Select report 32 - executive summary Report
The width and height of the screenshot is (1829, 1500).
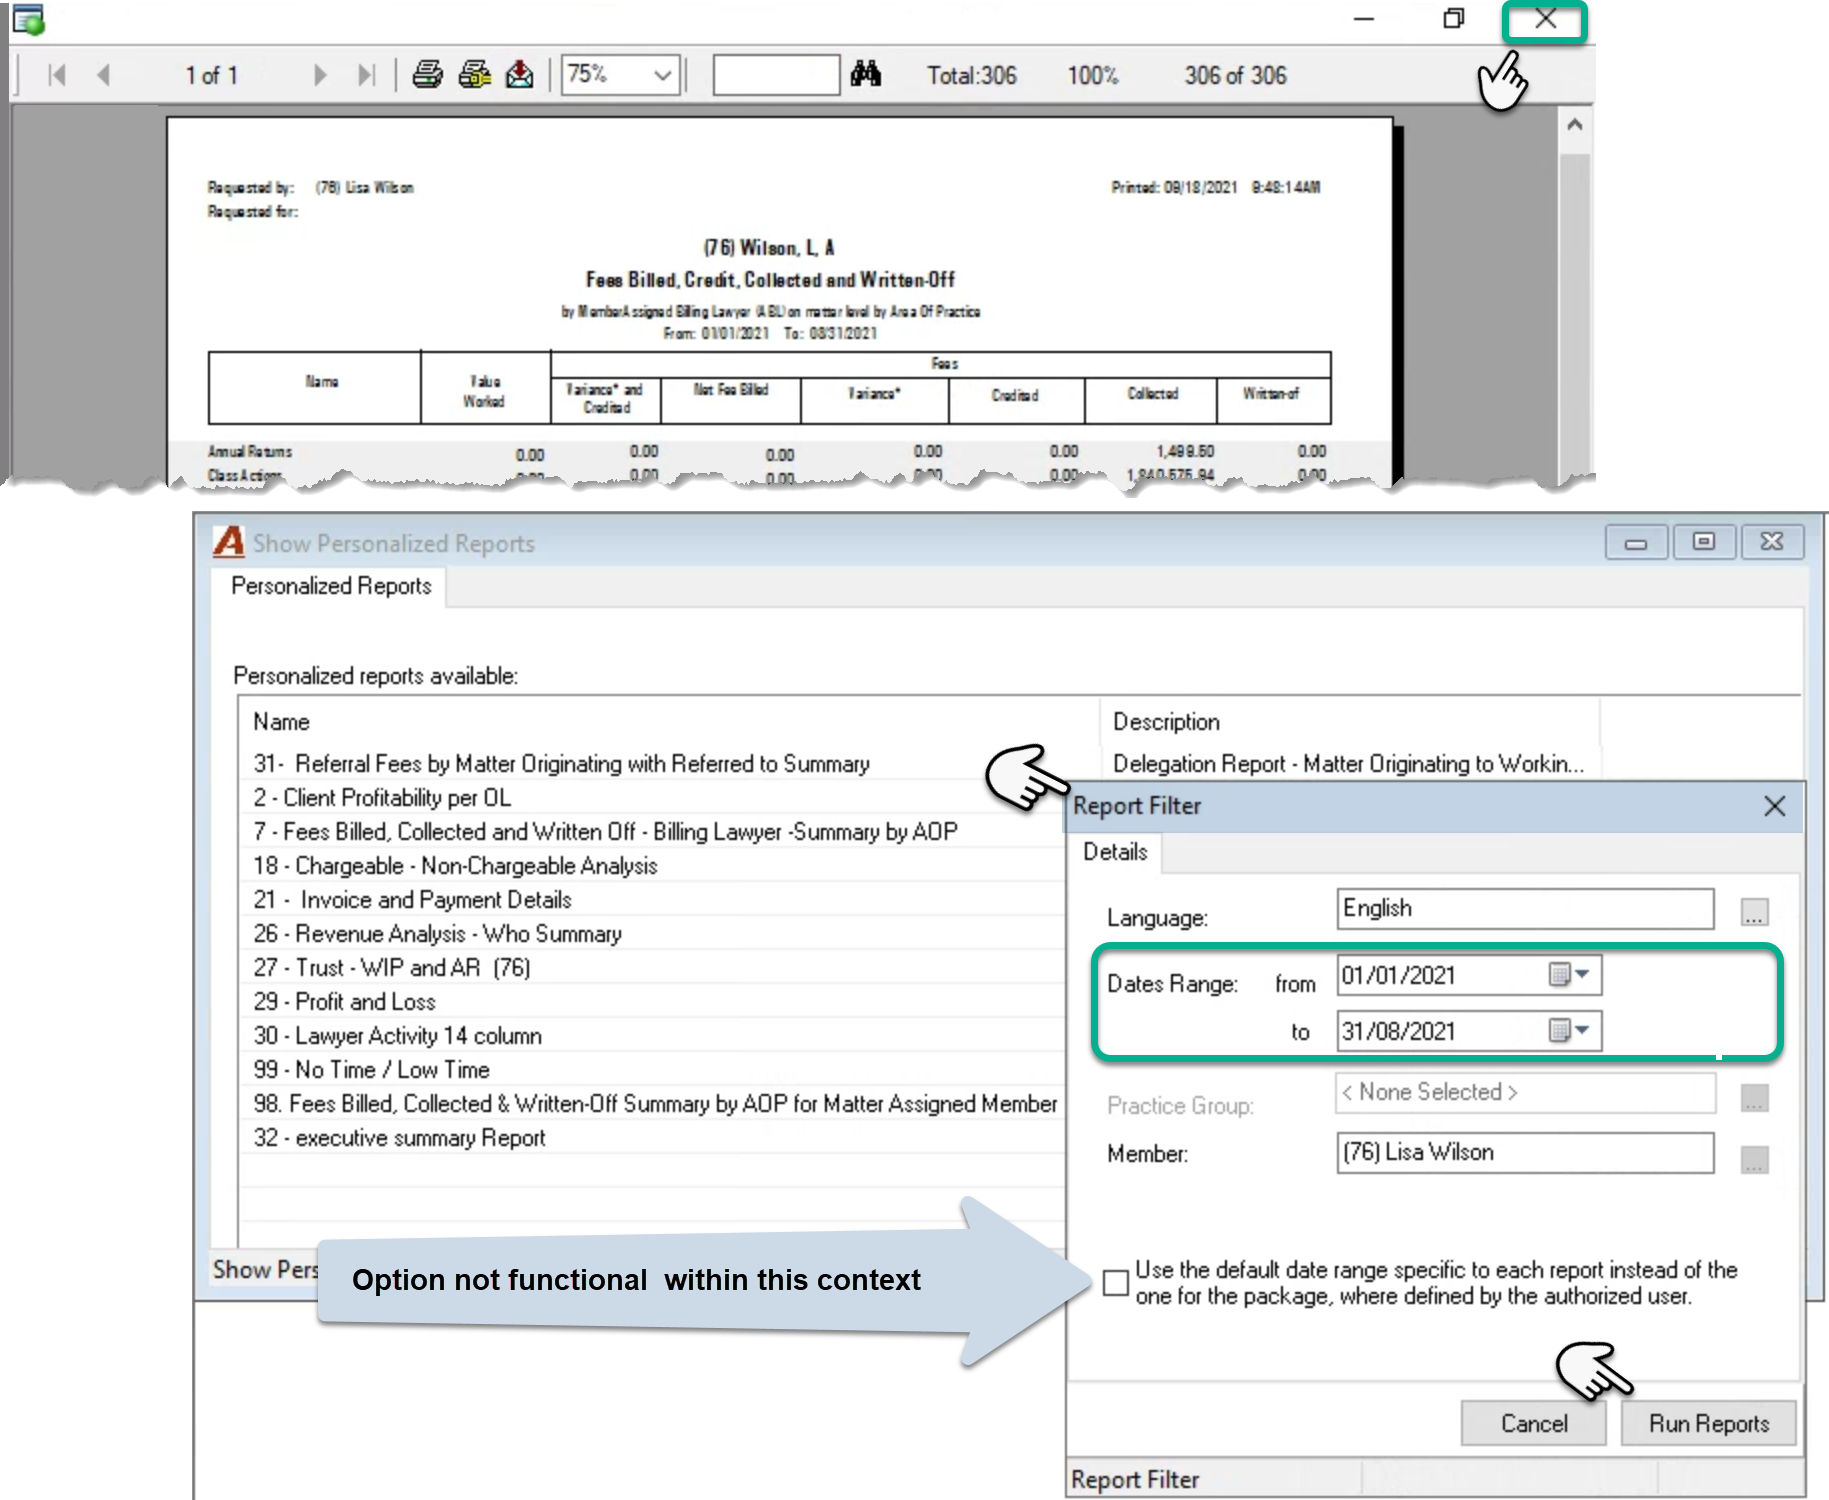(399, 1138)
